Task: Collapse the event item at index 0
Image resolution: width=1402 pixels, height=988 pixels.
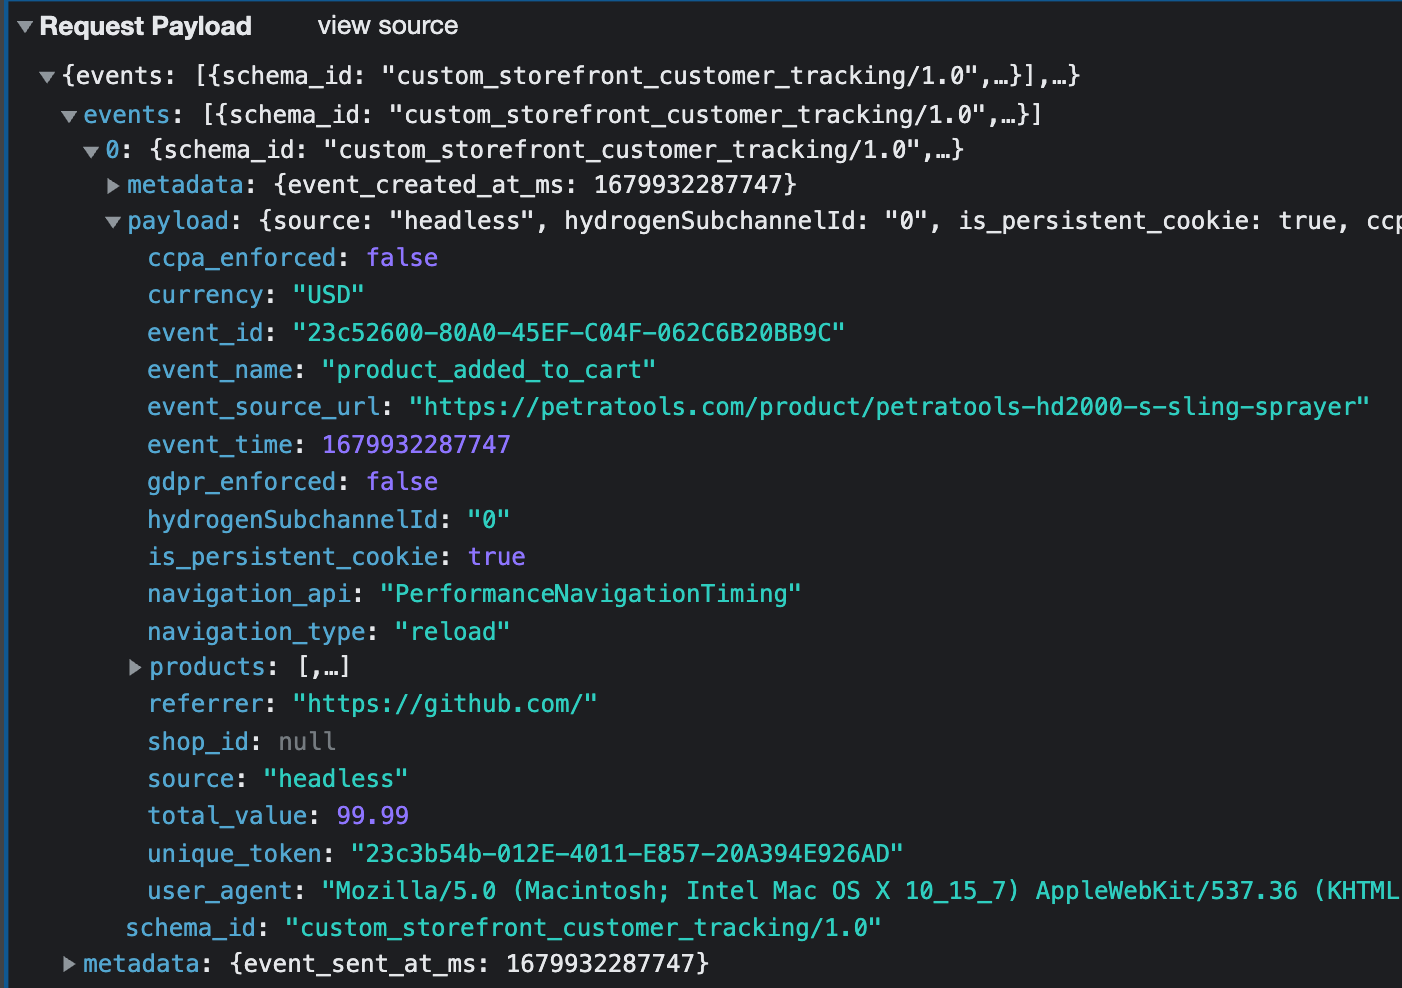Action: tap(91, 149)
